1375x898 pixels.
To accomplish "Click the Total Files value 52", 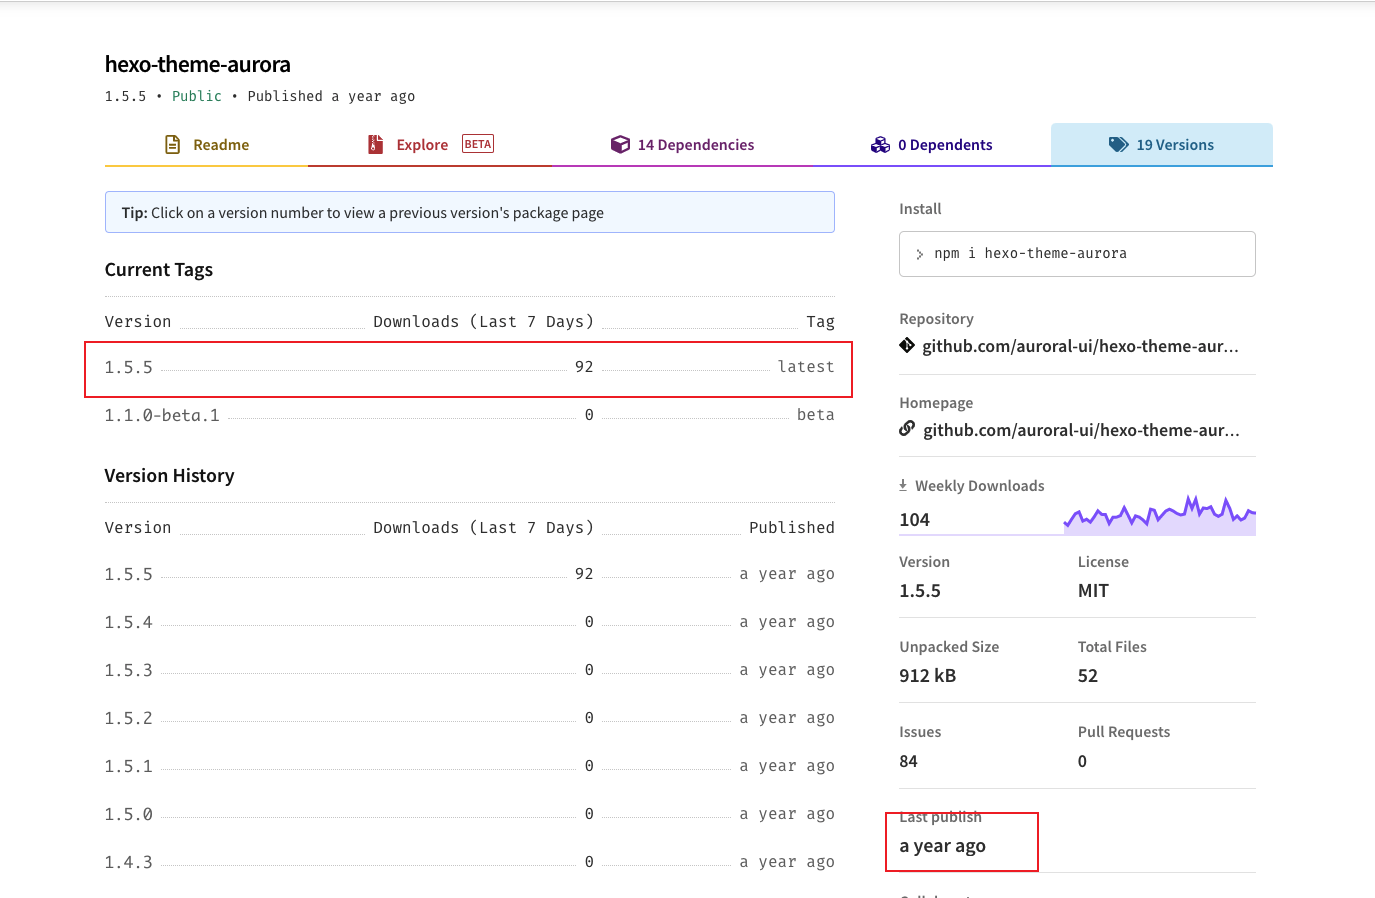I will point(1088,676).
